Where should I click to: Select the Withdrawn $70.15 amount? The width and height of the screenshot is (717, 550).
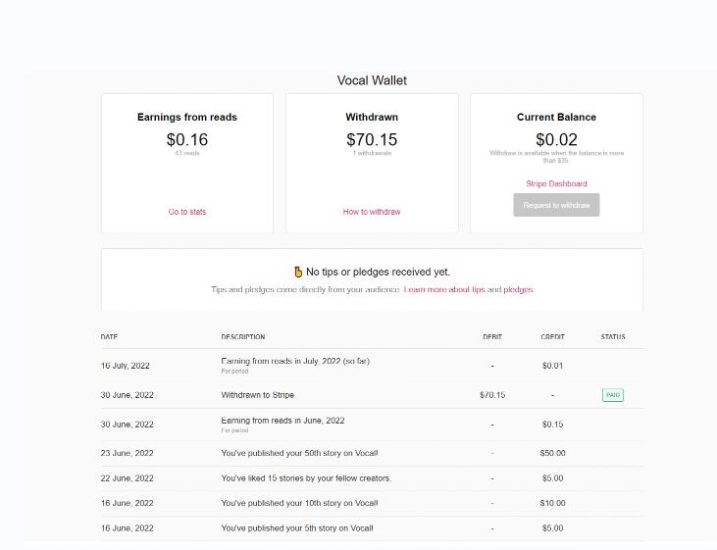point(372,140)
